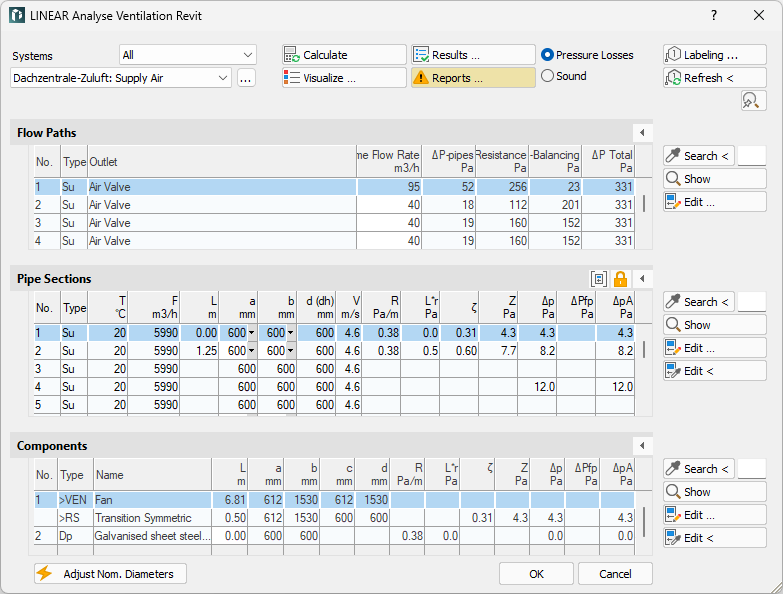This screenshot has height=594, width=783.
Task: Open the Systems 'All' dropdown
Action: 188,55
